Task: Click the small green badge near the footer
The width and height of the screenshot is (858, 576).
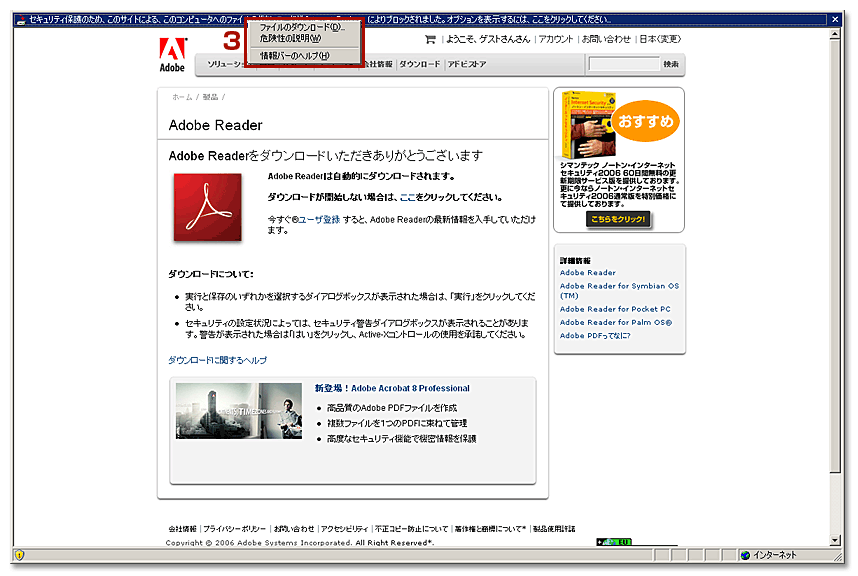Action: tap(614, 542)
